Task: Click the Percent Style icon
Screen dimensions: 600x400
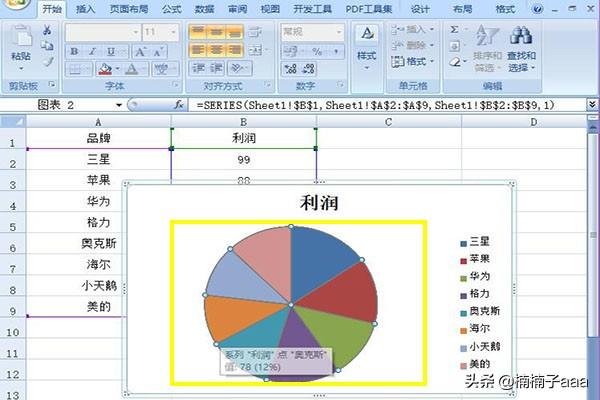Action: (x=317, y=51)
